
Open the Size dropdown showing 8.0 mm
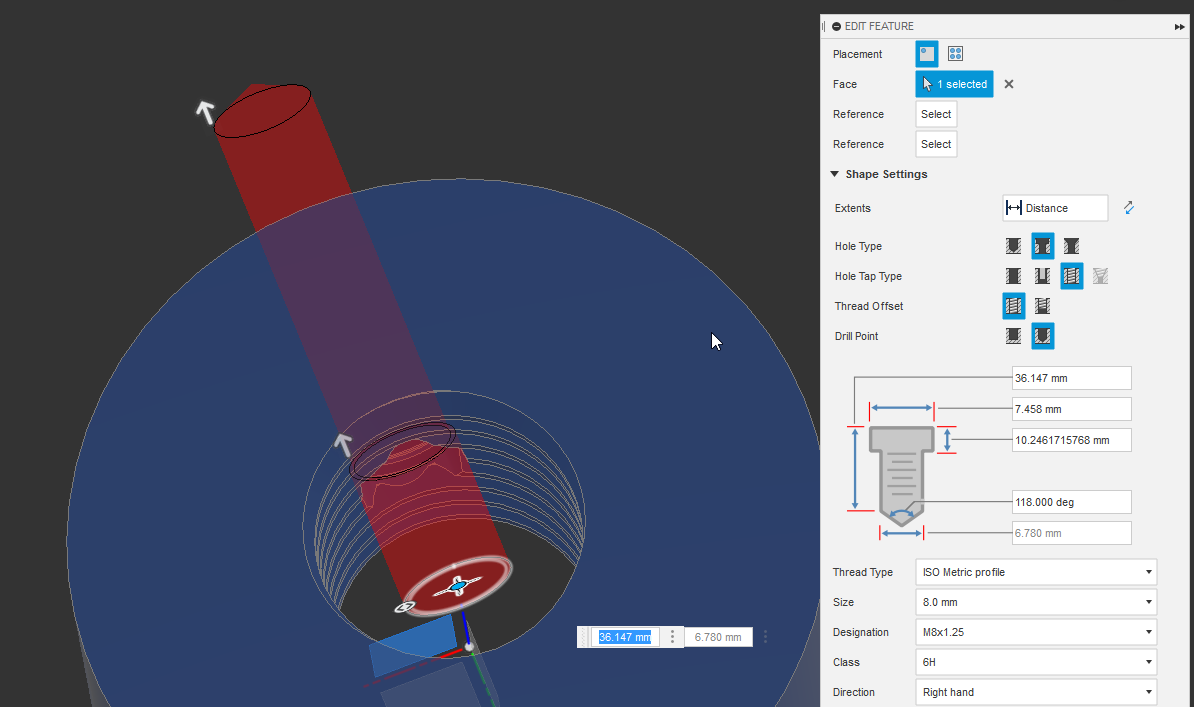pyautogui.click(x=1035, y=602)
